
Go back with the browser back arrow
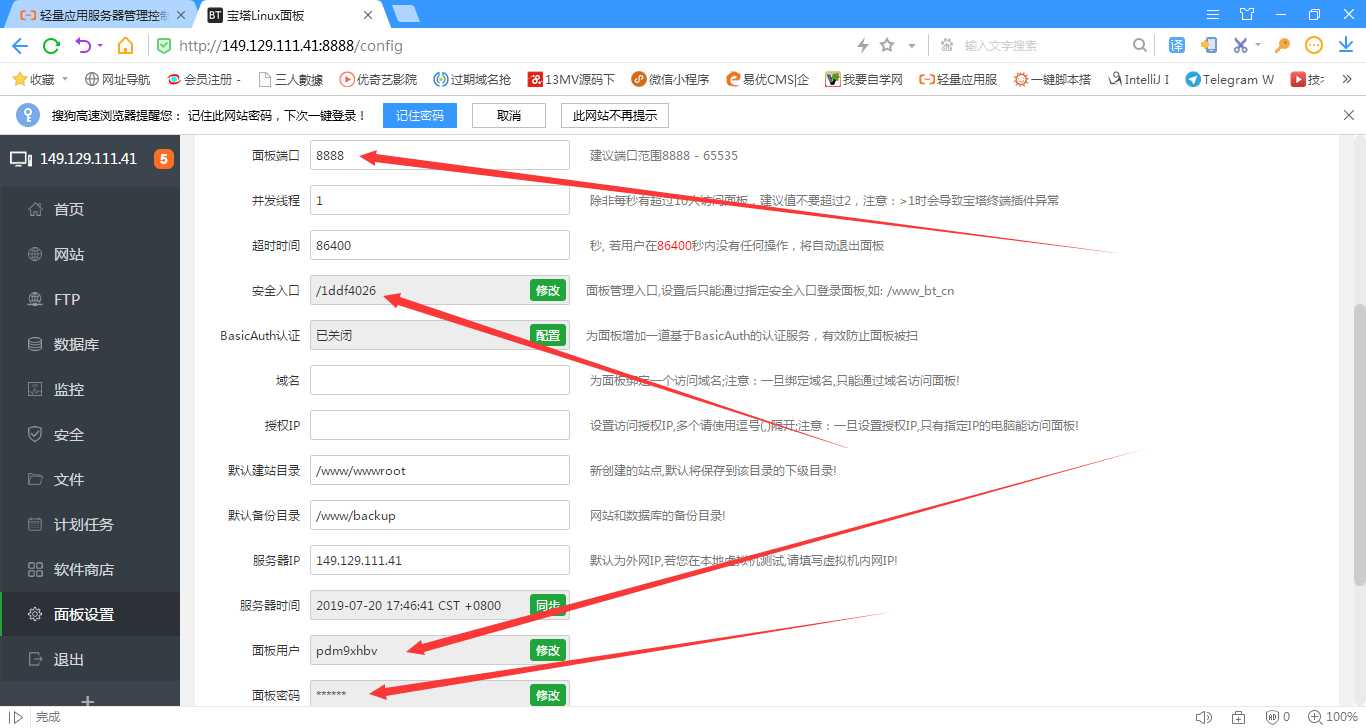(x=20, y=45)
